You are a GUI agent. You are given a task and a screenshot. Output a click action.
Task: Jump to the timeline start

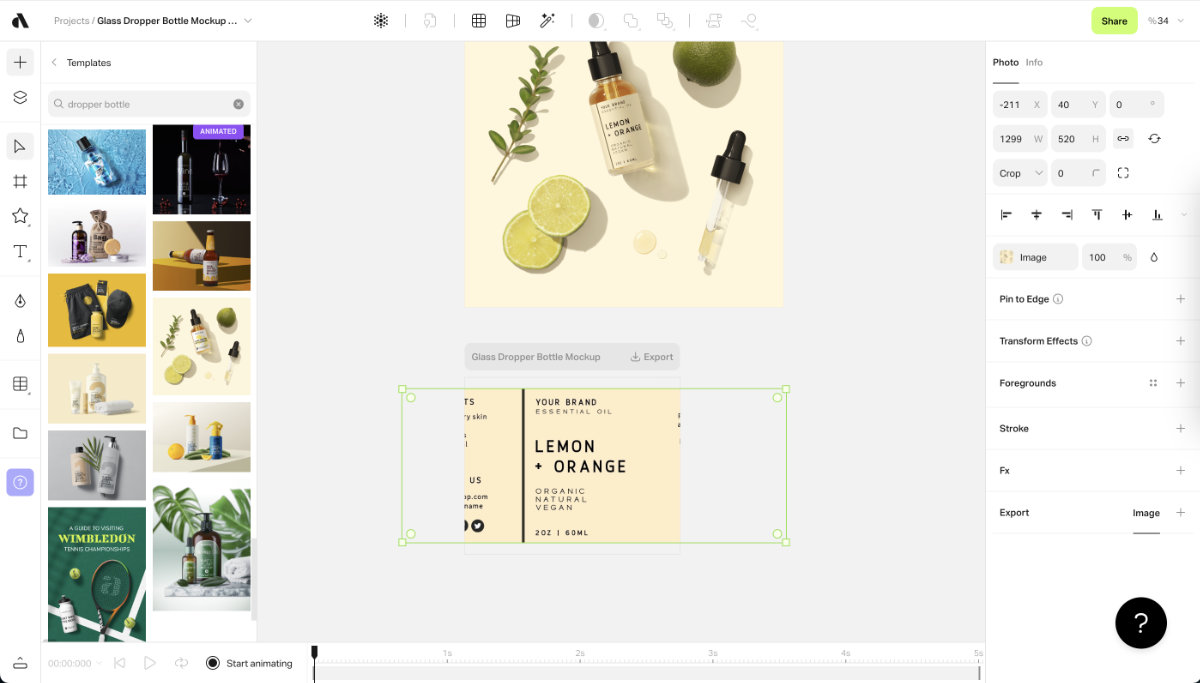[x=119, y=663]
